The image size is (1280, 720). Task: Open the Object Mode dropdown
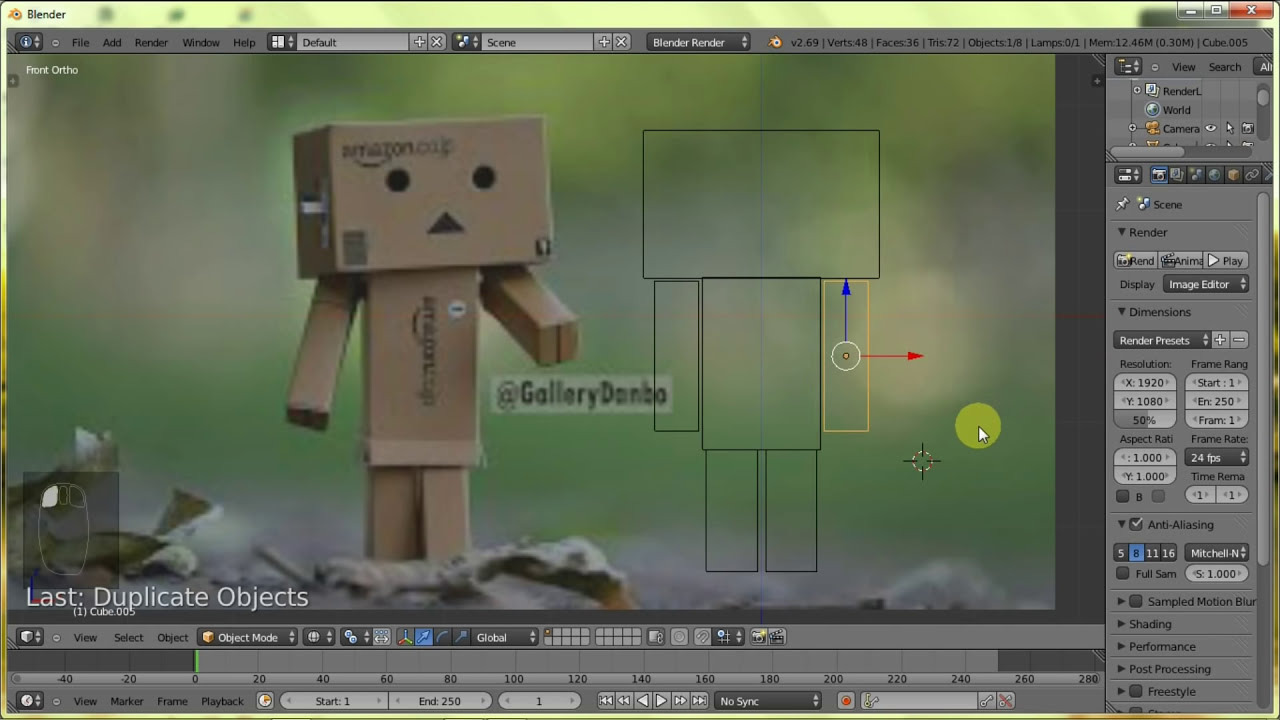pyautogui.click(x=248, y=637)
